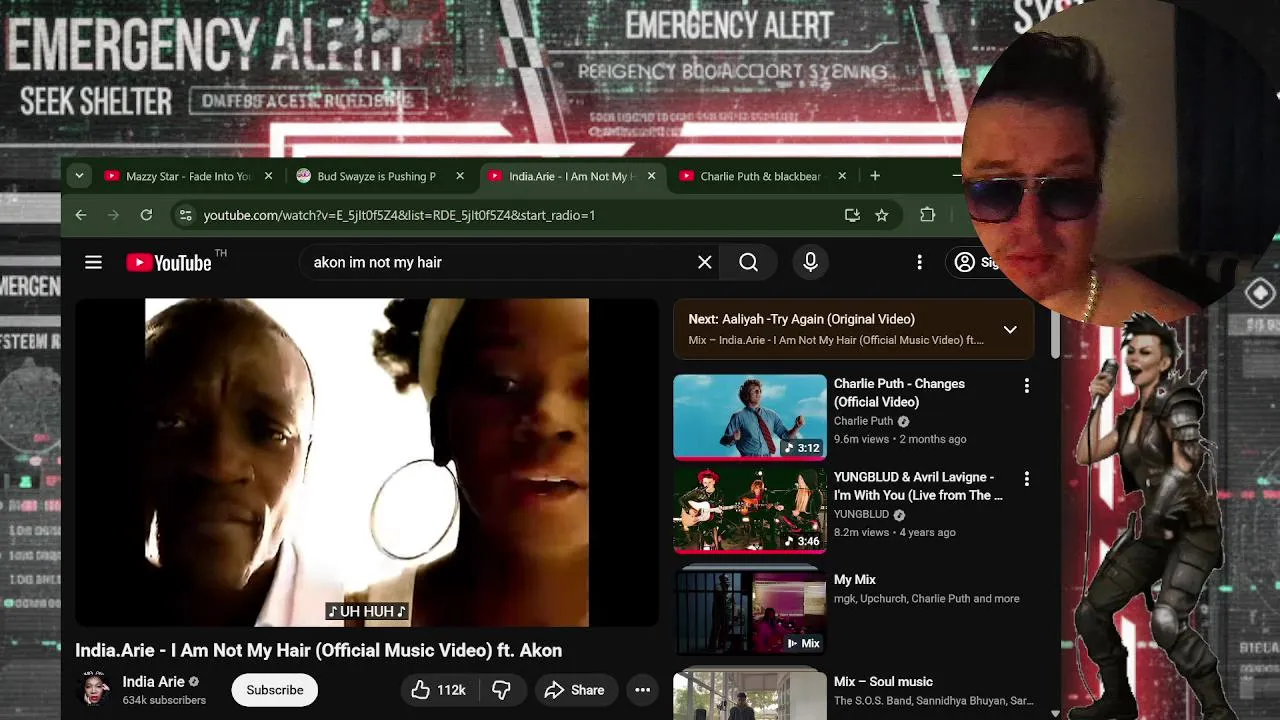The width and height of the screenshot is (1280, 720).
Task: Go to the YouTube home logo
Action: coord(169,263)
